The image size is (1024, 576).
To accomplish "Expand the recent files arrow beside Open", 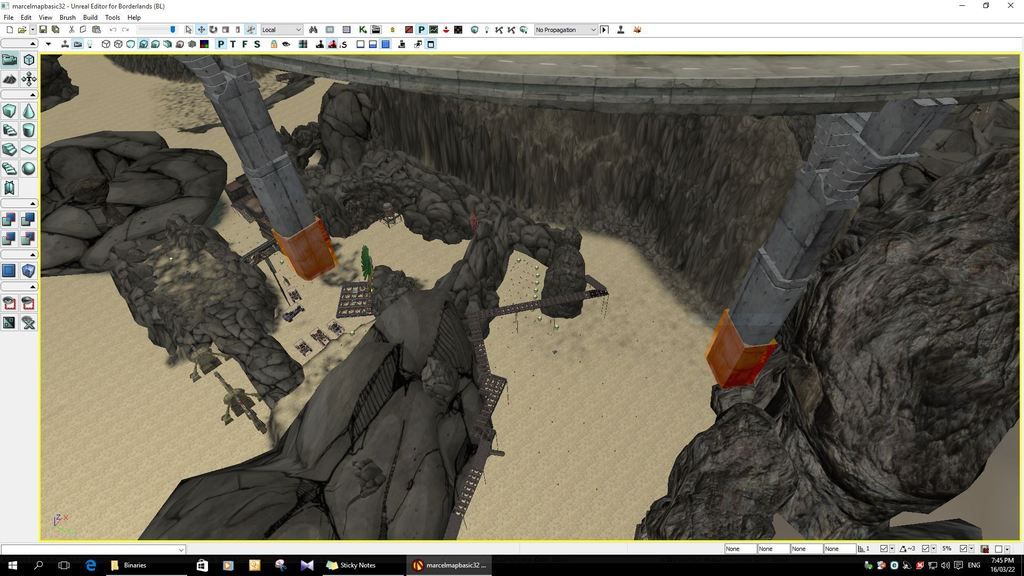I will tap(32, 29).
